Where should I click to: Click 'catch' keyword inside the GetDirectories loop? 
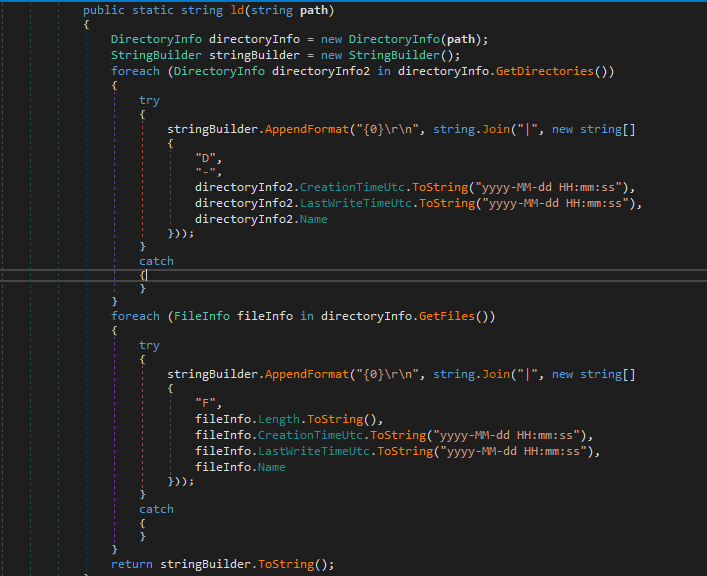coord(156,261)
